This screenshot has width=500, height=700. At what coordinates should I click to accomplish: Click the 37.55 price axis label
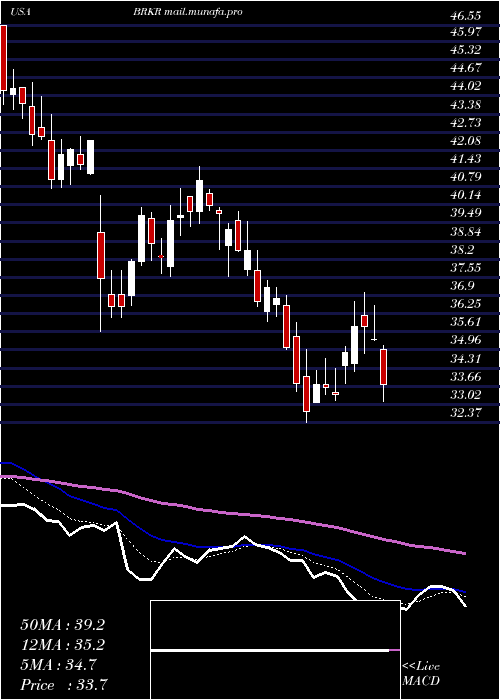click(465, 267)
